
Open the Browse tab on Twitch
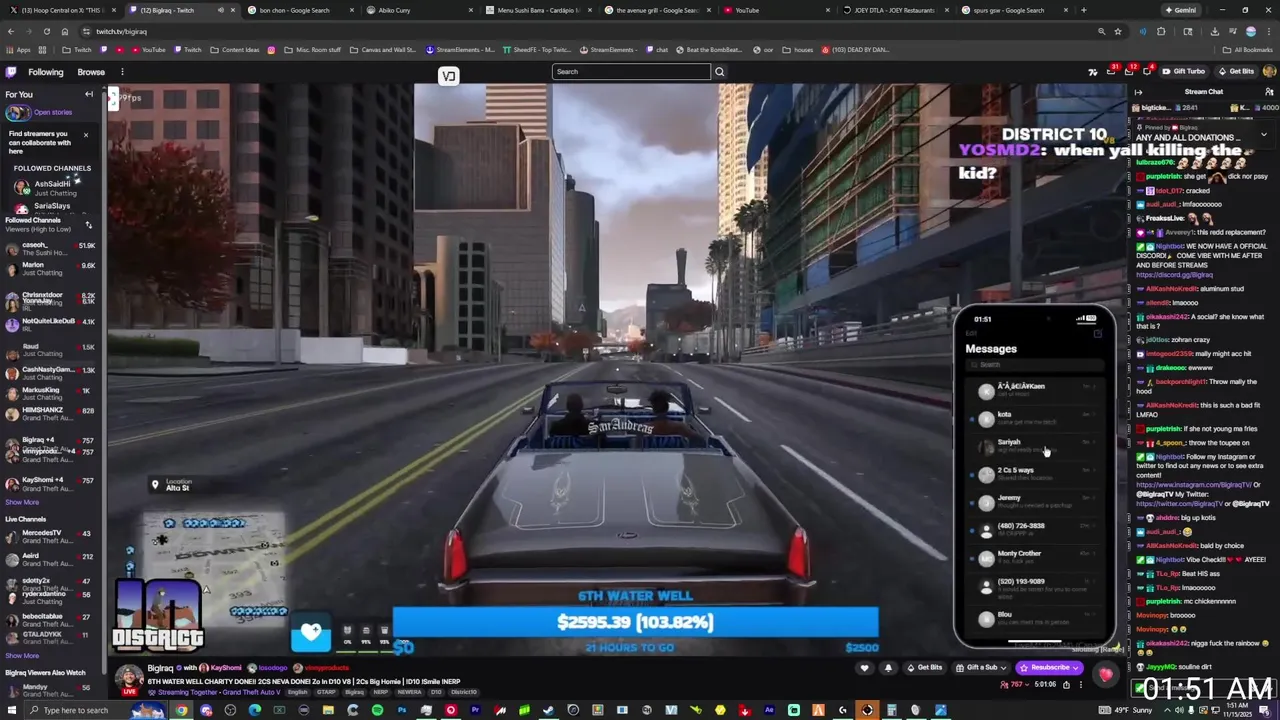pyautogui.click(x=91, y=72)
